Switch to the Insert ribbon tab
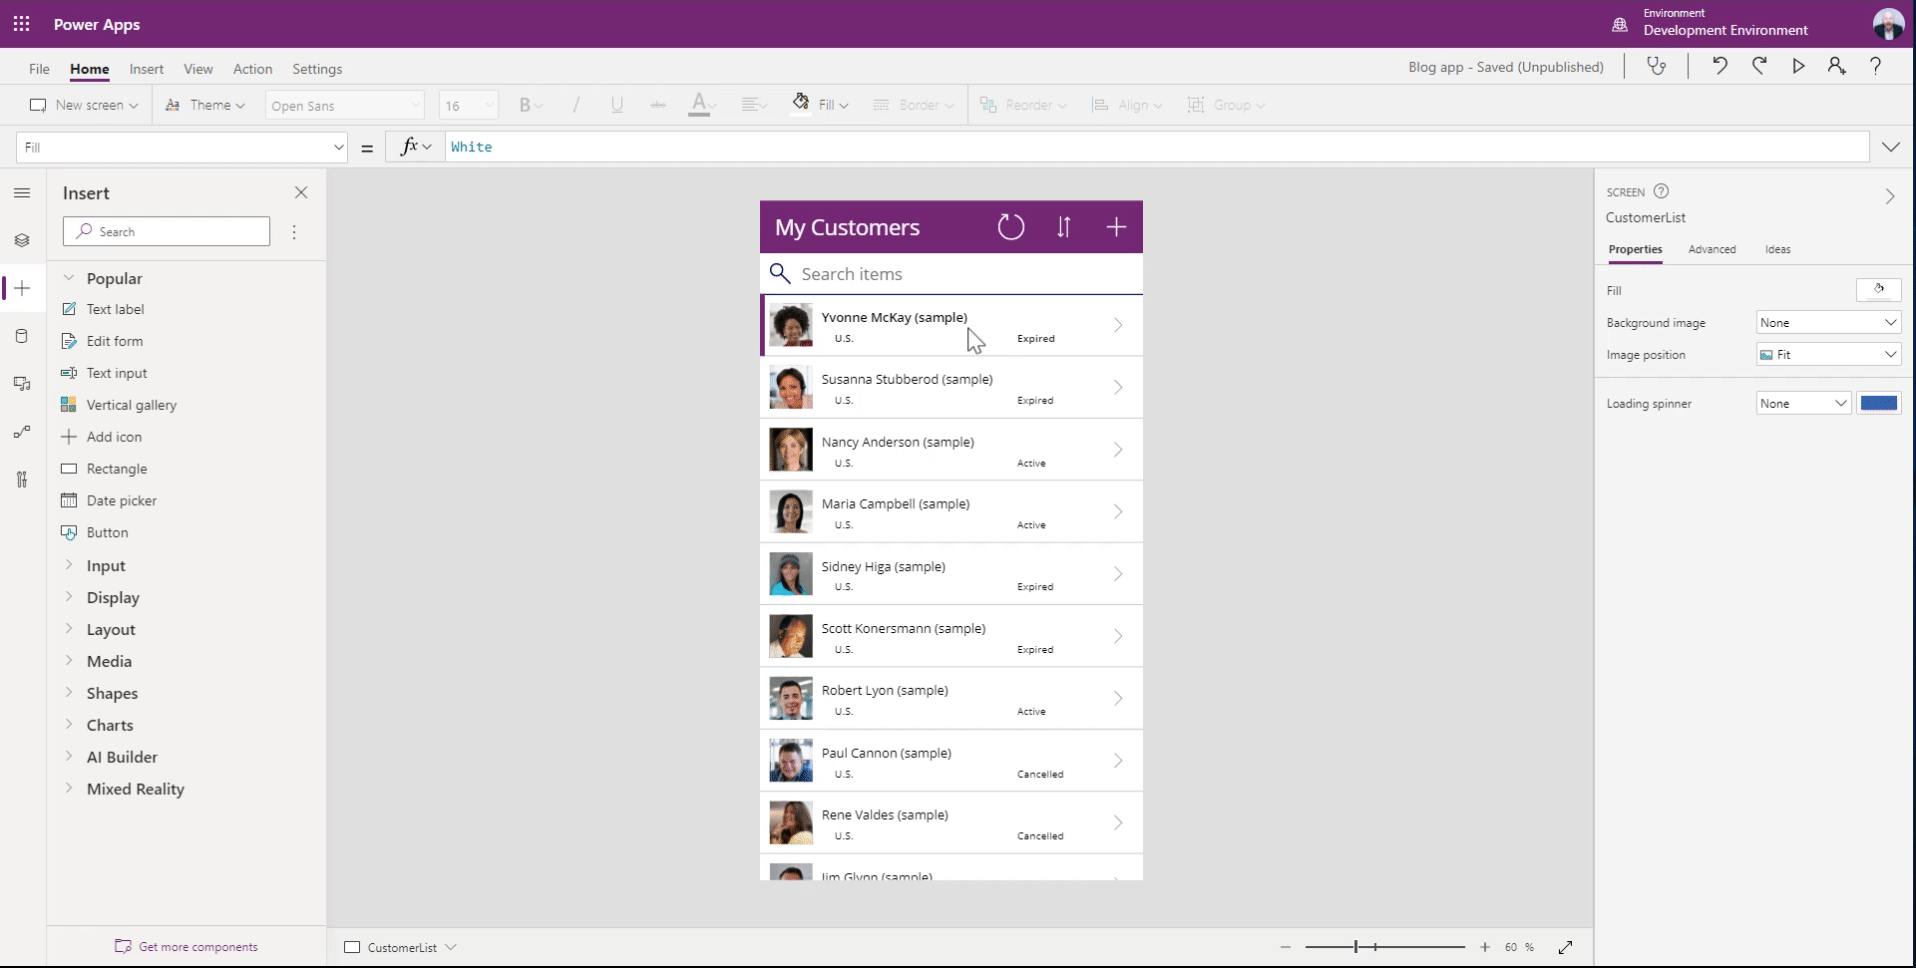This screenshot has height=968, width=1916. point(147,69)
